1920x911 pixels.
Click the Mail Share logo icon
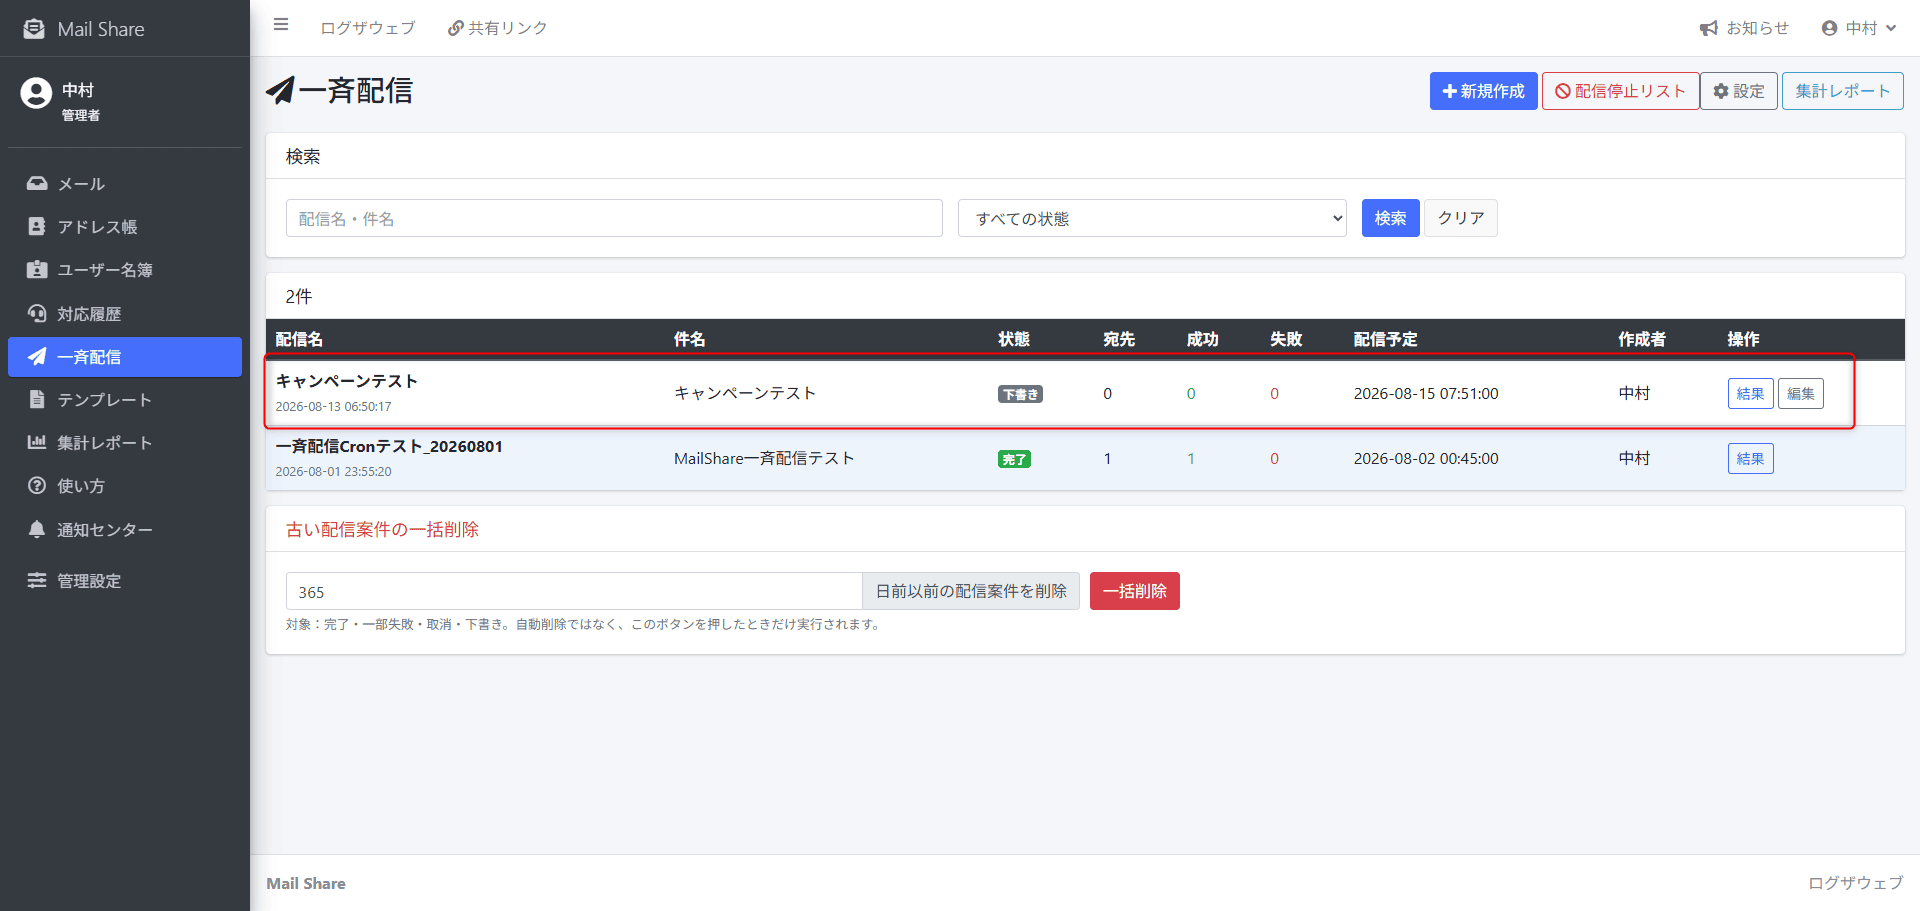click(x=34, y=29)
